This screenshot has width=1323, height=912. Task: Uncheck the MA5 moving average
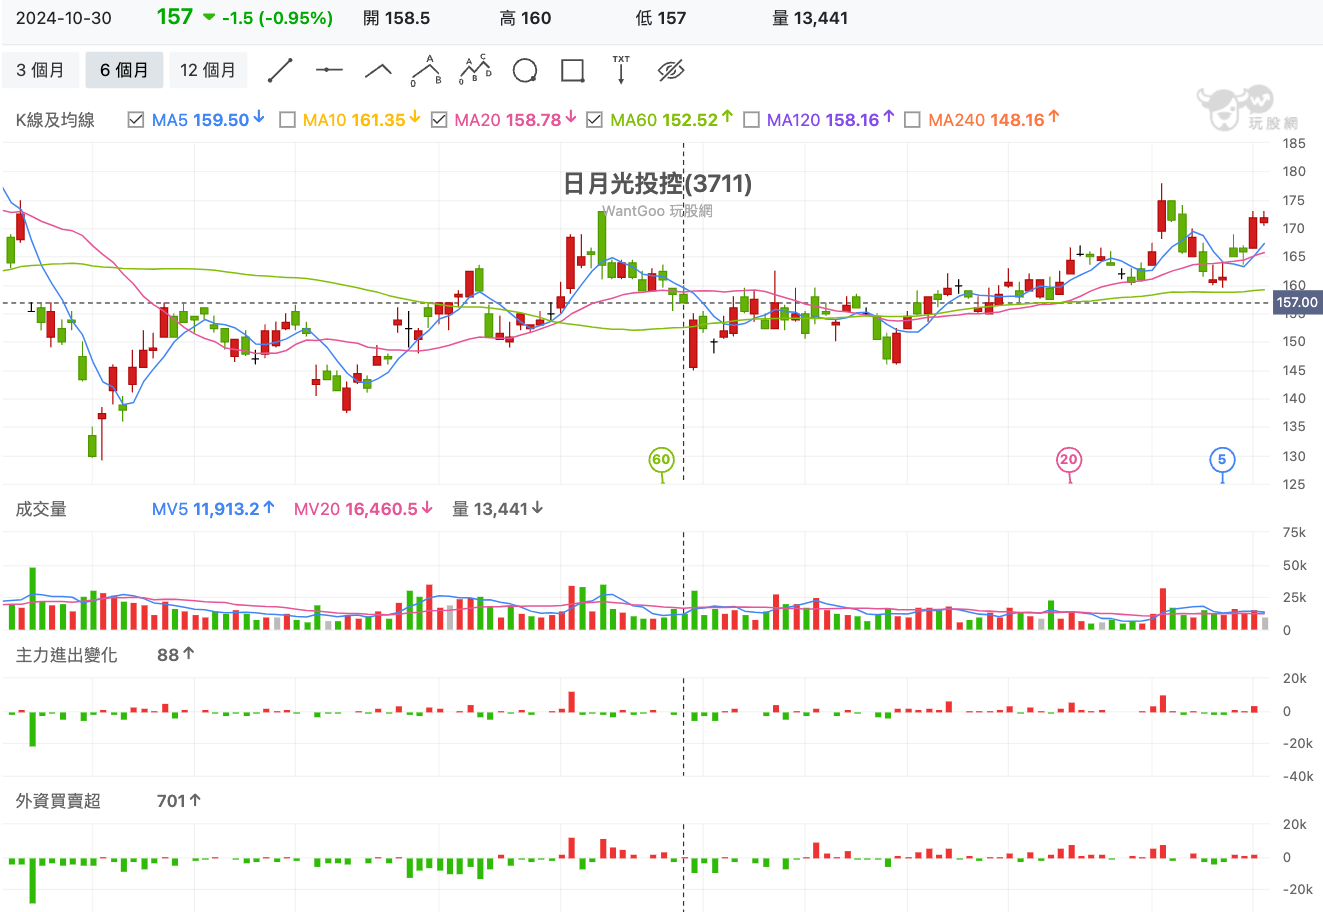[x=136, y=119]
